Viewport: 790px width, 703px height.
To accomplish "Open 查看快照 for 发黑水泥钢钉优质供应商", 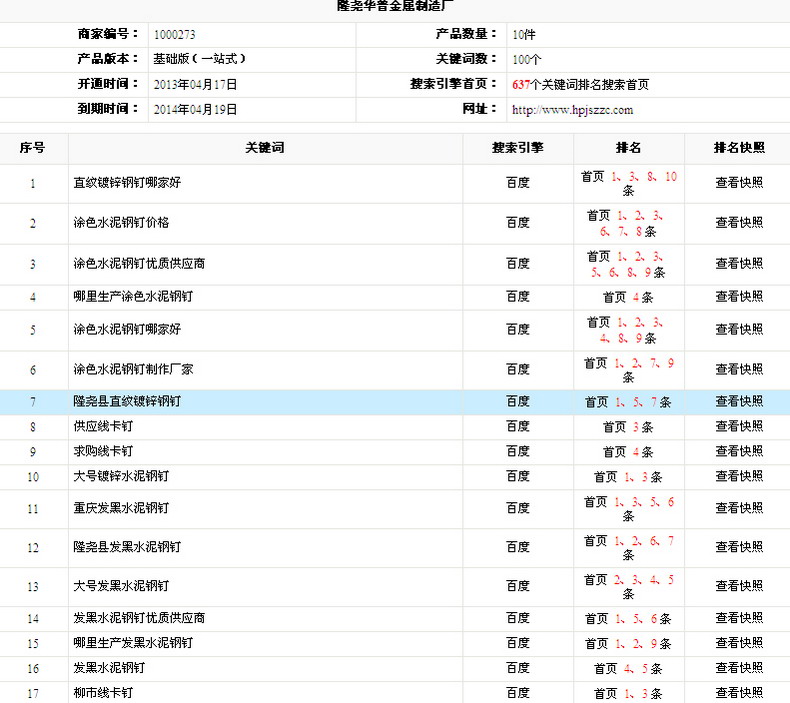I will pos(739,618).
